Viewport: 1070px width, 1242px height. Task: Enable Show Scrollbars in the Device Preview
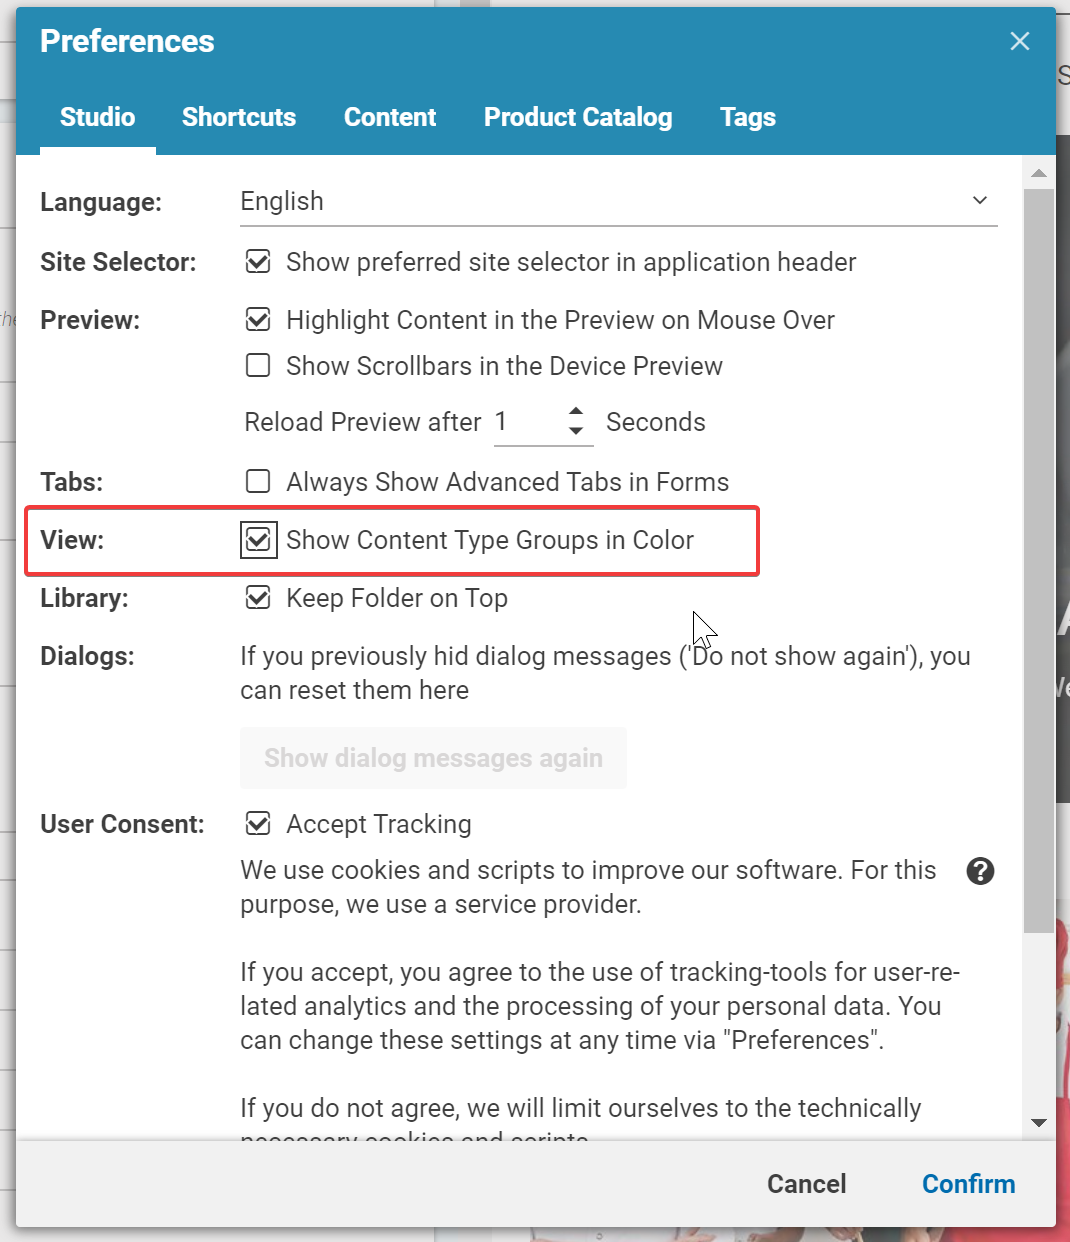click(x=258, y=366)
